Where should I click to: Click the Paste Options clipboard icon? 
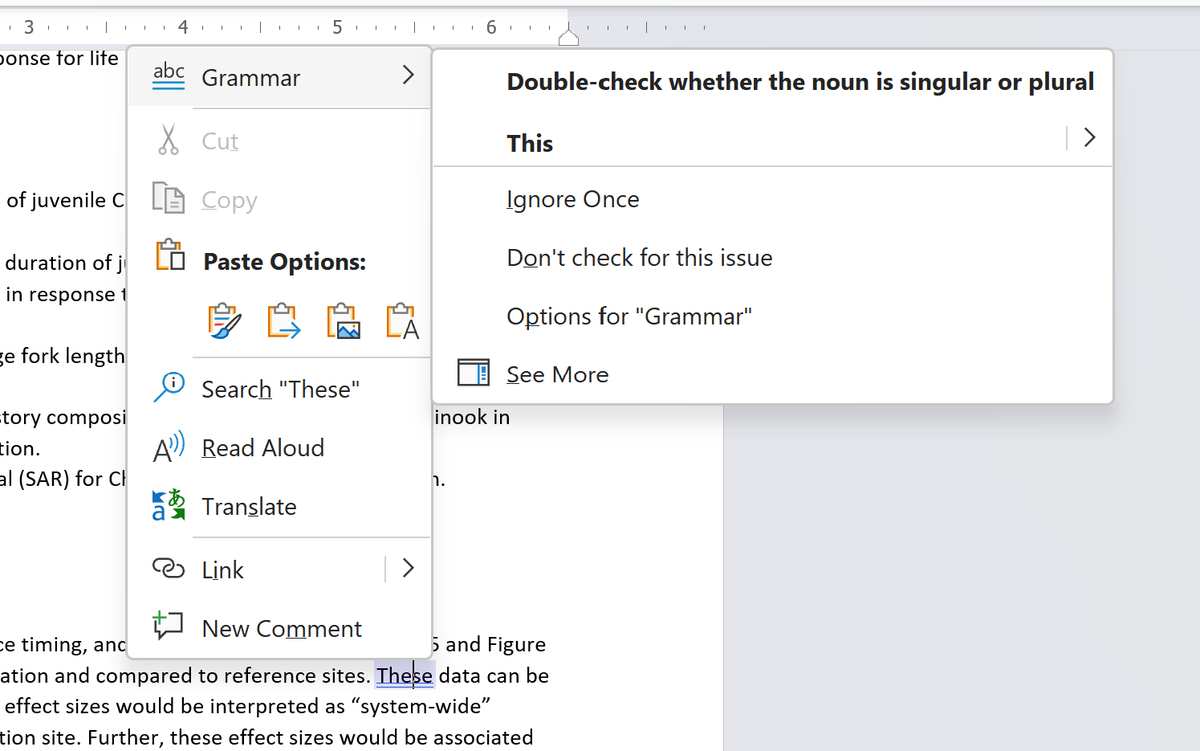coord(170,257)
